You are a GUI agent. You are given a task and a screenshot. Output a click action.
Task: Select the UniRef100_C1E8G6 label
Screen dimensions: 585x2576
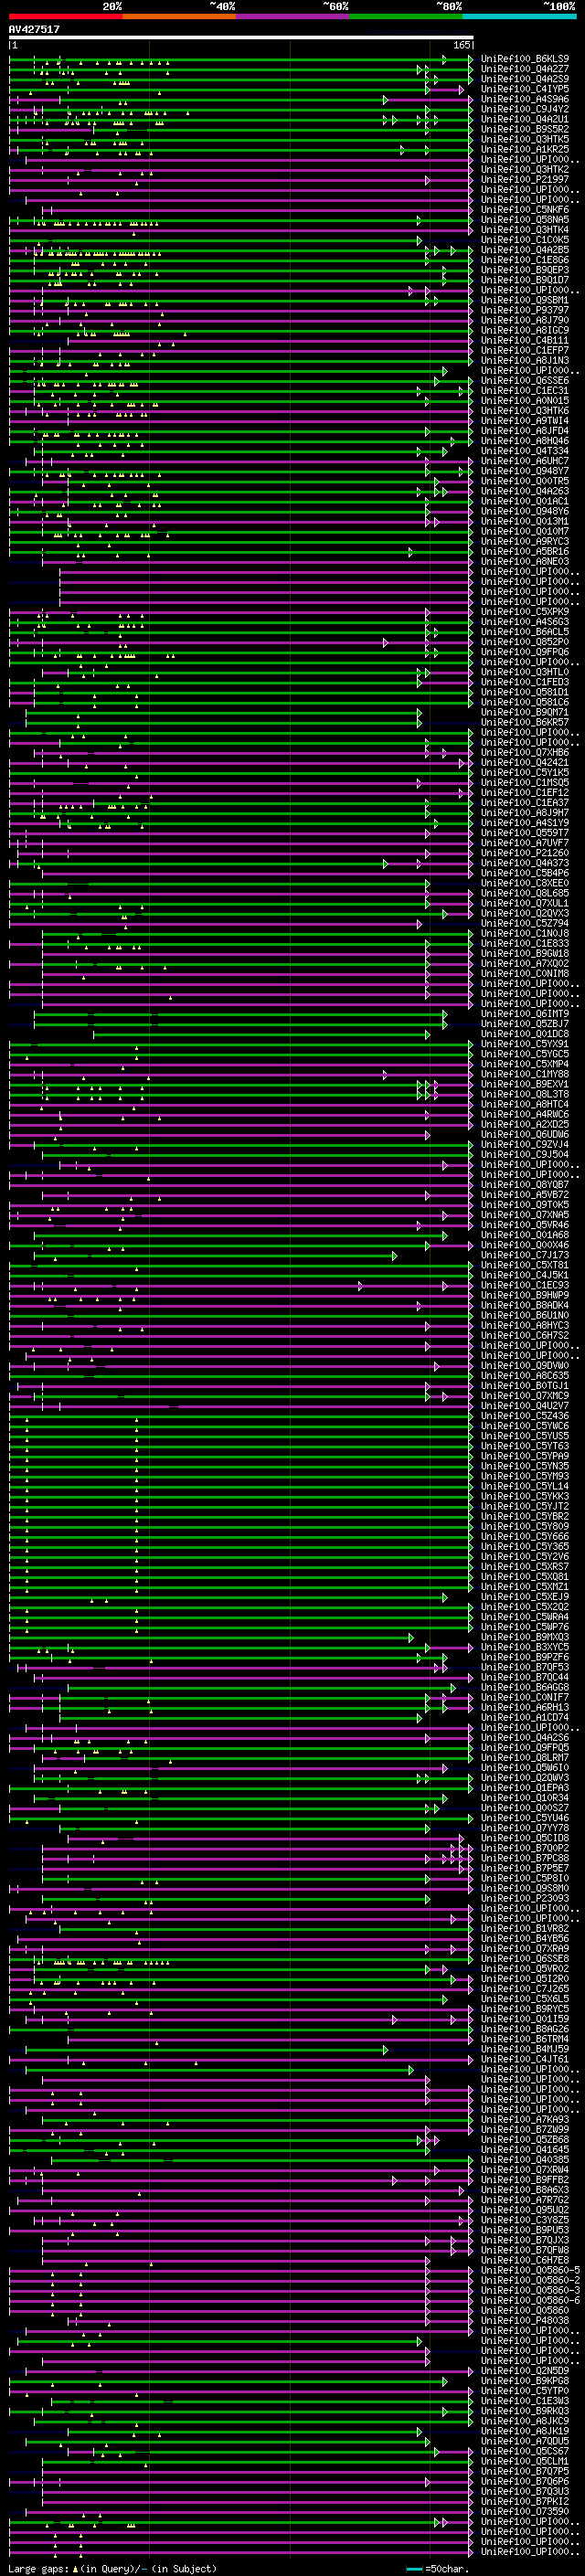pos(525,260)
